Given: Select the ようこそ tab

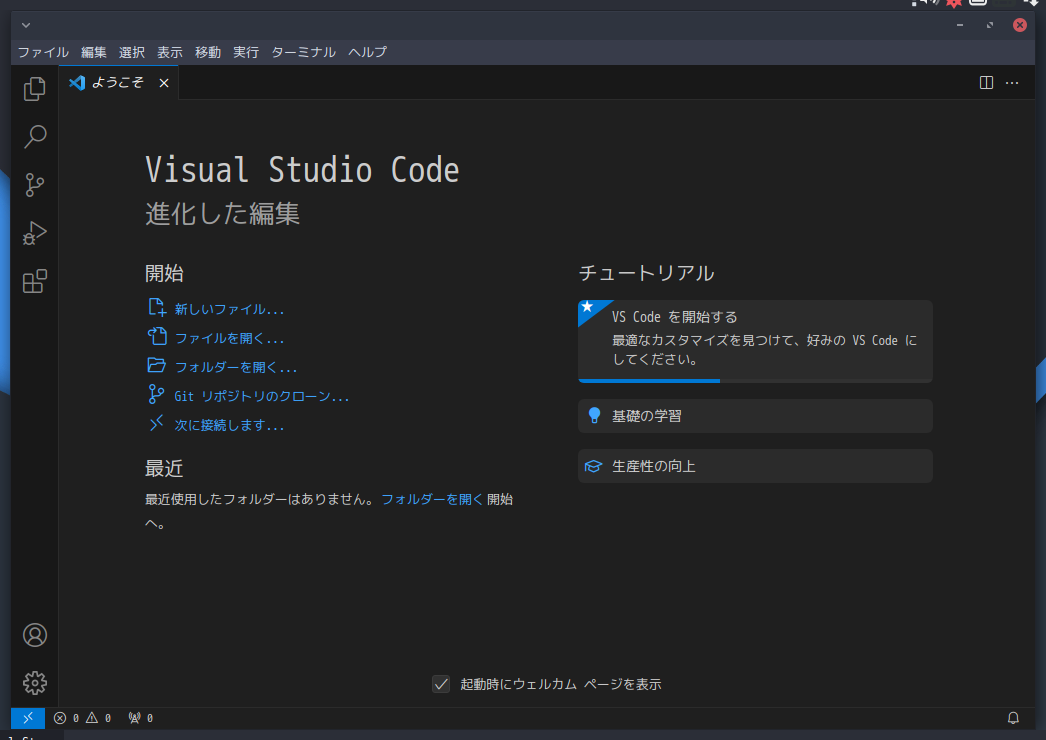Looking at the screenshot, I should pyautogui.click(x=118, y=83).
